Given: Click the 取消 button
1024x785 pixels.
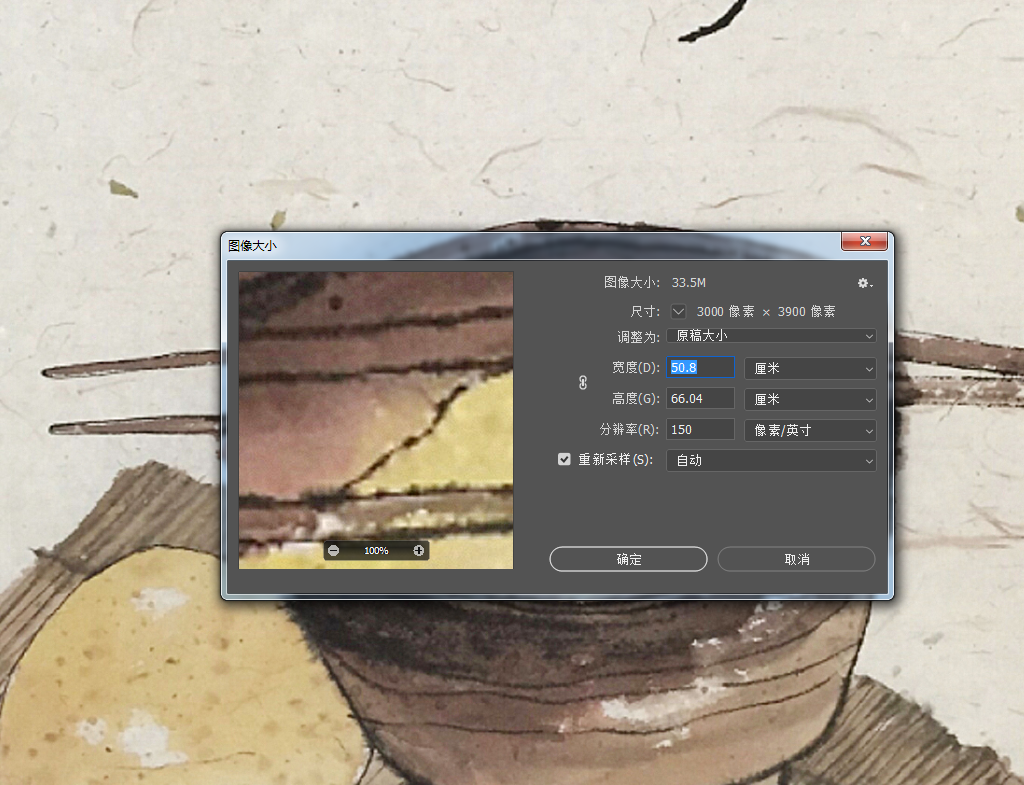Looking at the screenshot, I should coord(797,559).
